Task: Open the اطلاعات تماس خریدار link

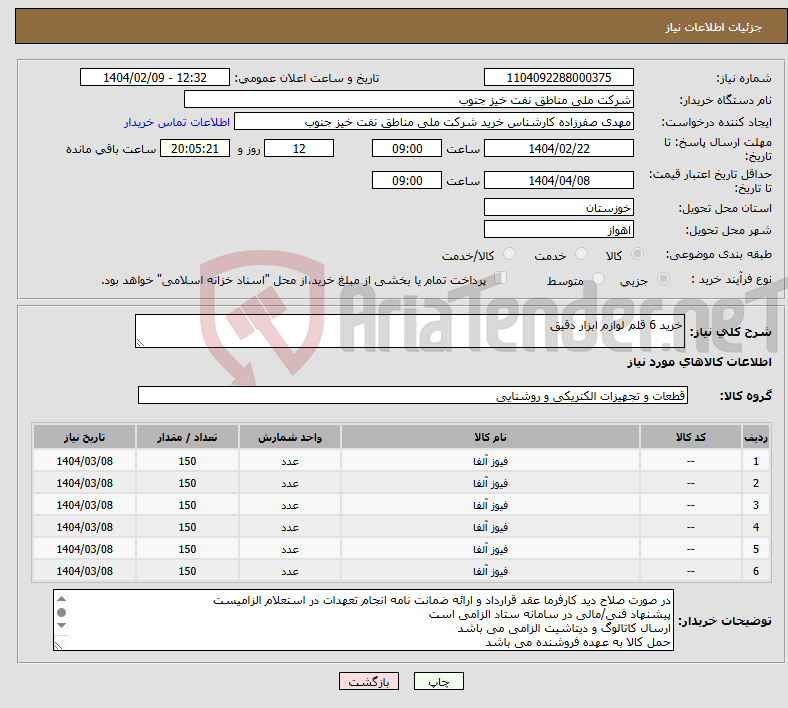Action: coord(176,122)
